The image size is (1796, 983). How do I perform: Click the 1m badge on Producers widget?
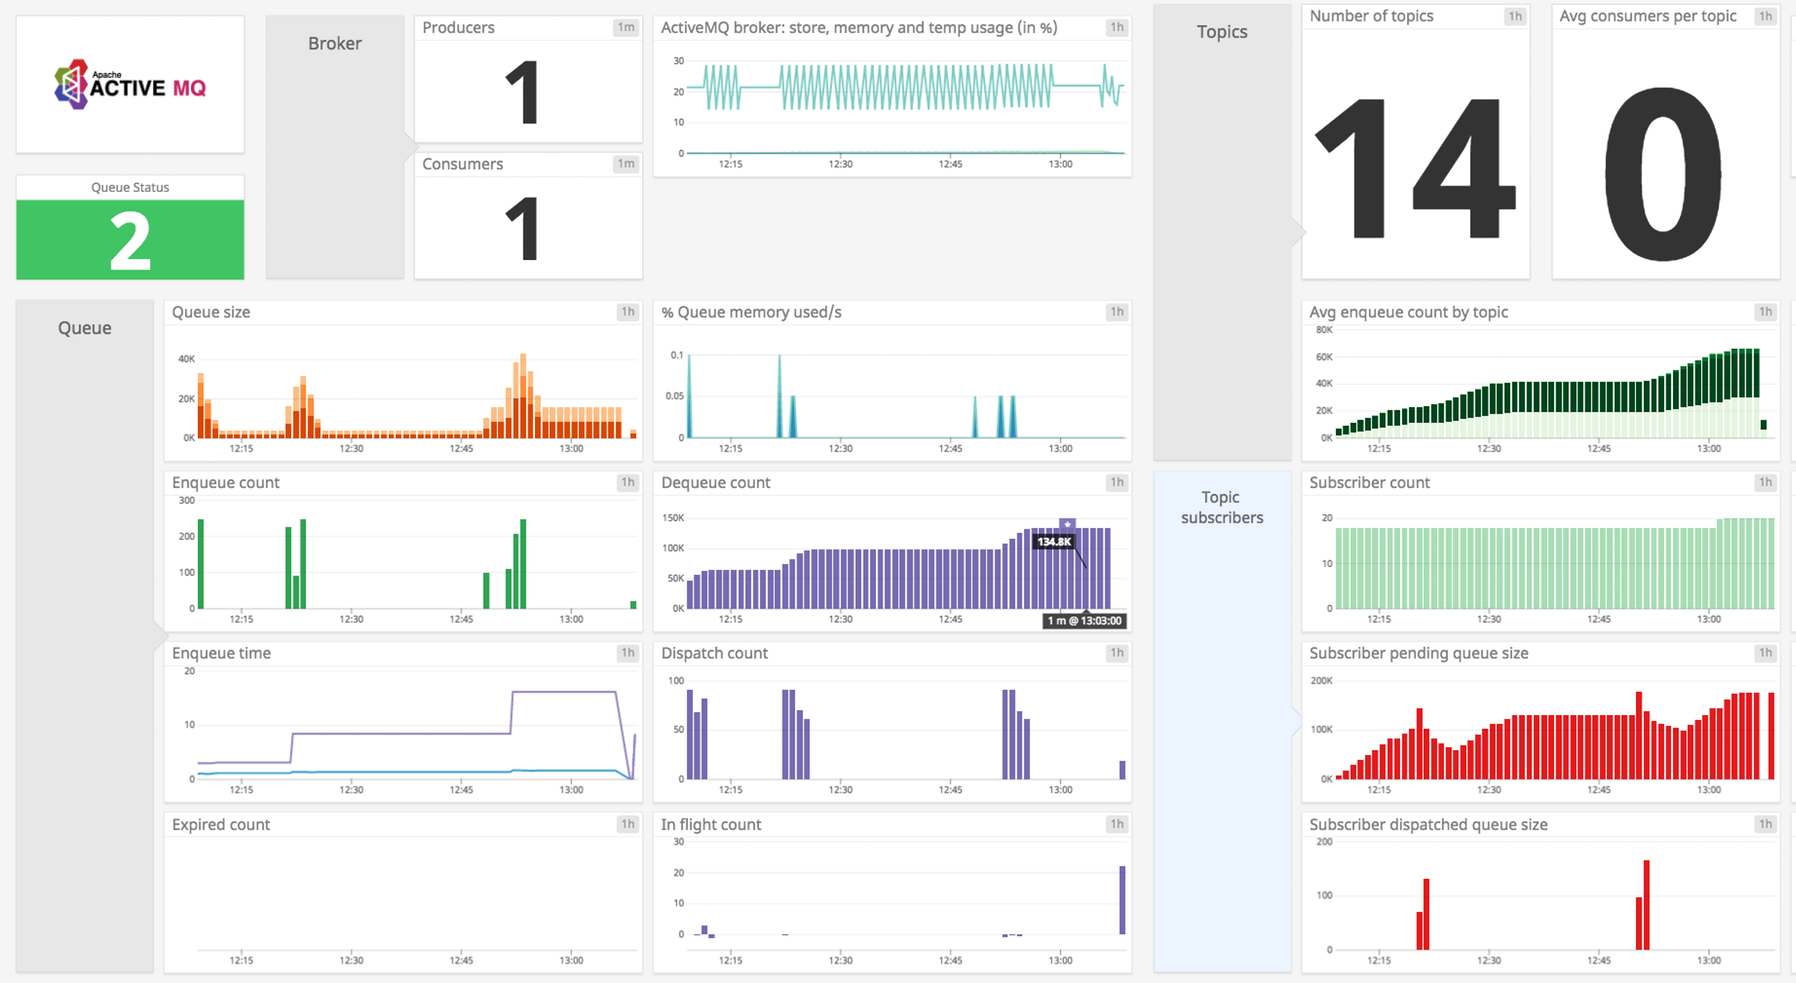click(x=626, y=27)
